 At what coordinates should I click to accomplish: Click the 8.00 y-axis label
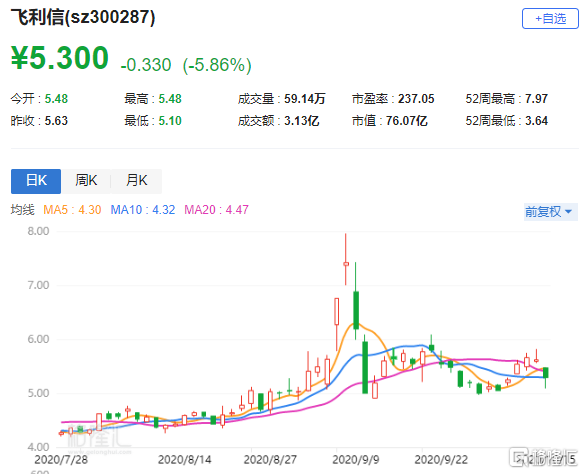click(x=38, y=231)
